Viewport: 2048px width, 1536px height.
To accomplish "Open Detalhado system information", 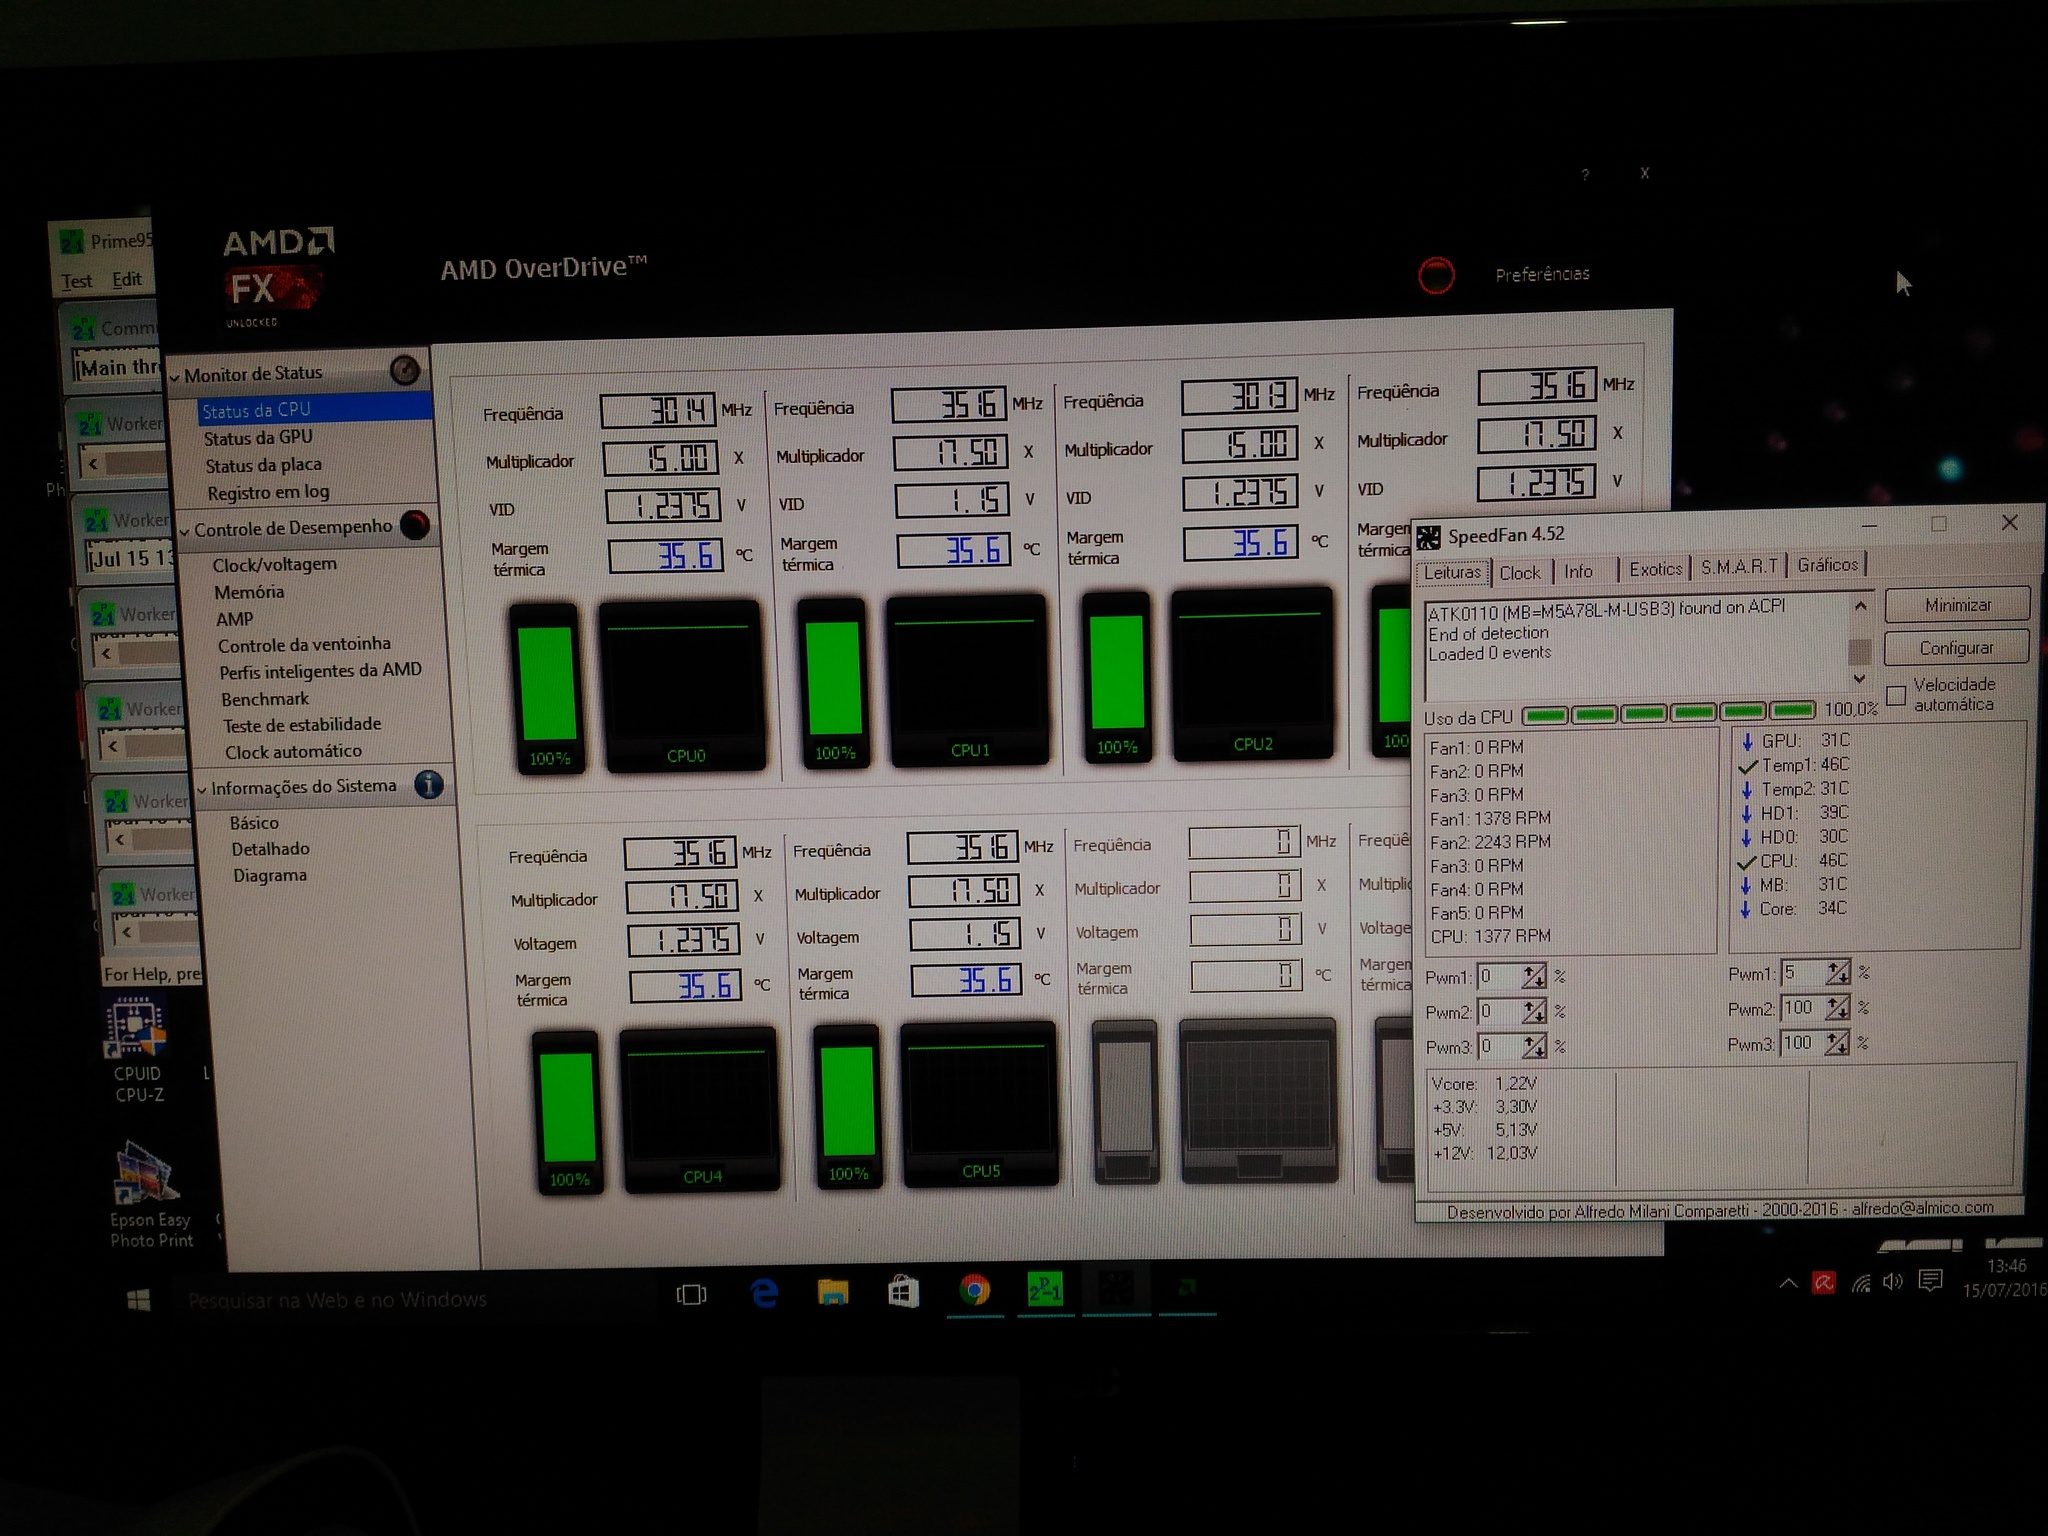I will click(270, 849).
